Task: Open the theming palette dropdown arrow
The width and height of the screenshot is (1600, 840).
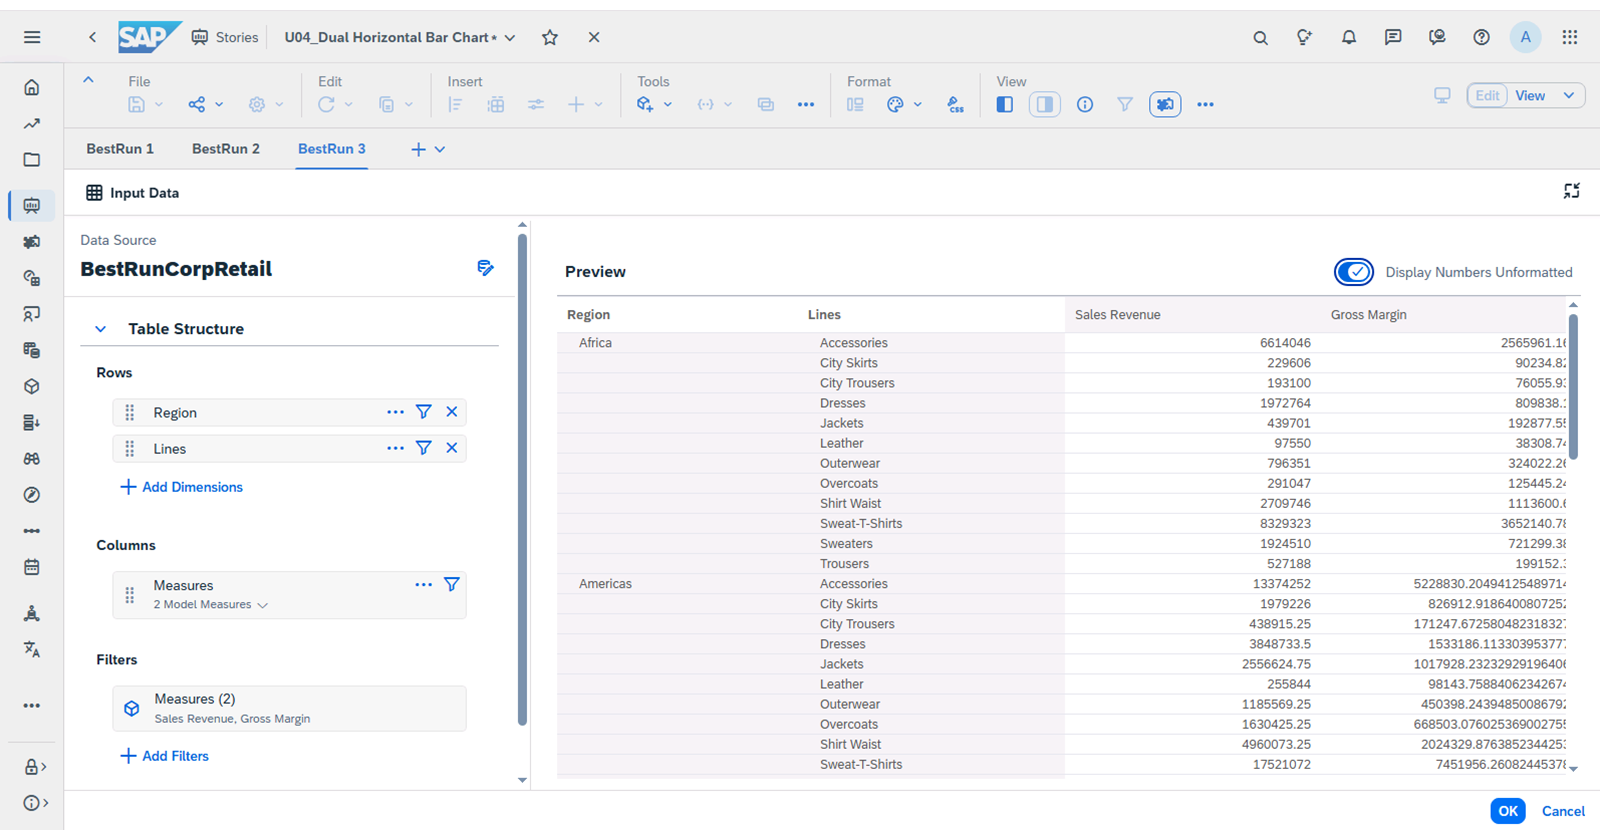Action: (x=917, y=104)
